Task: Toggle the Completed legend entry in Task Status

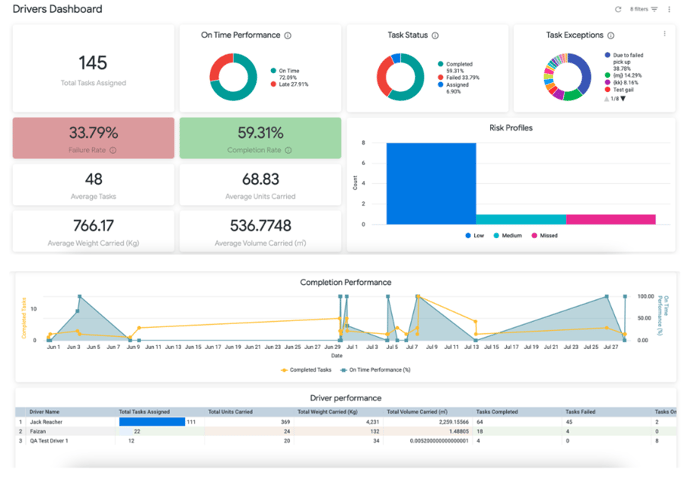Action: click(x=455, y=67)
